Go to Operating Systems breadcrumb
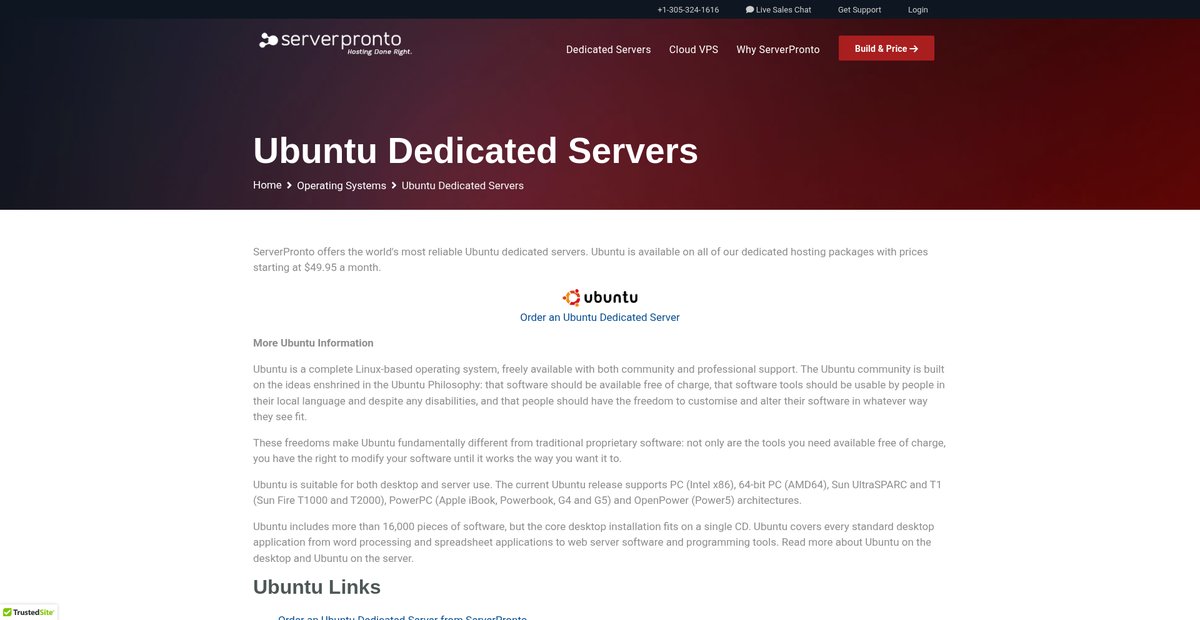Viewport: 1200px width, 620px height. (x=341, y=186)
